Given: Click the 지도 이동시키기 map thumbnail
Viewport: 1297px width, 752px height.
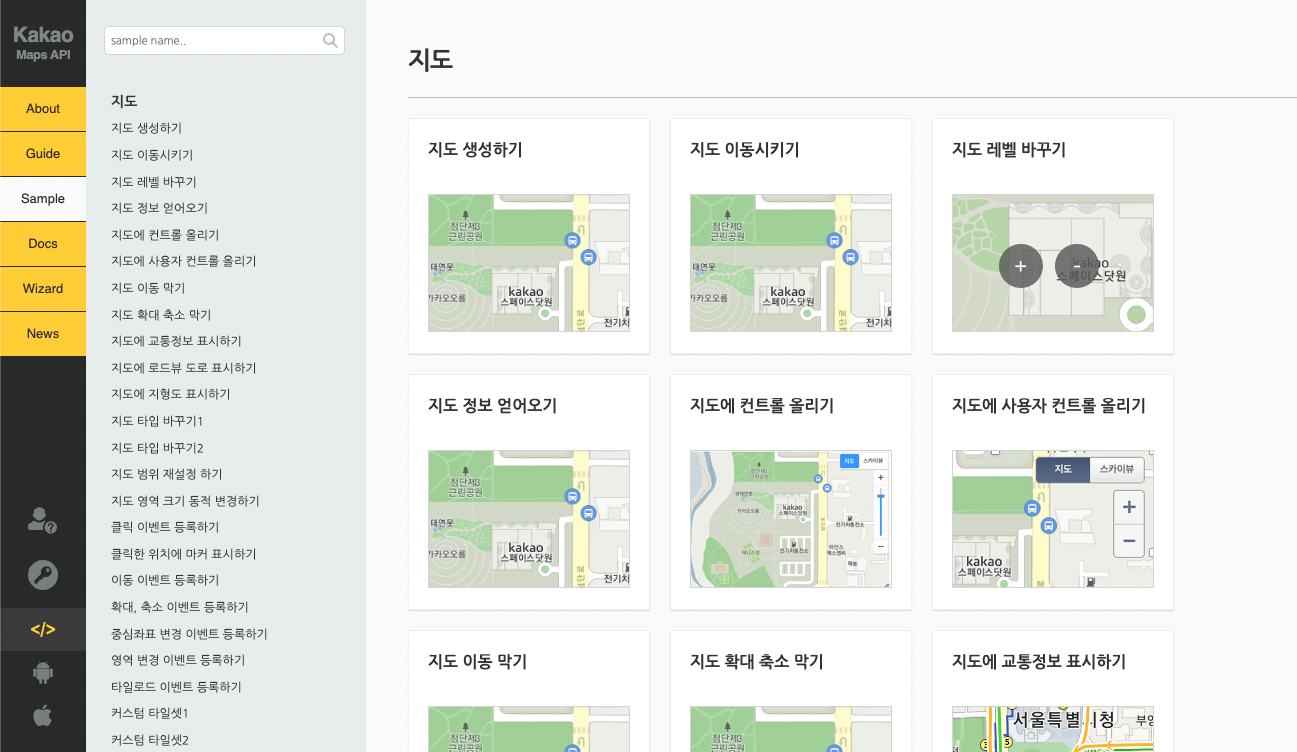Looking at the screenshot, I should point(791,263).
